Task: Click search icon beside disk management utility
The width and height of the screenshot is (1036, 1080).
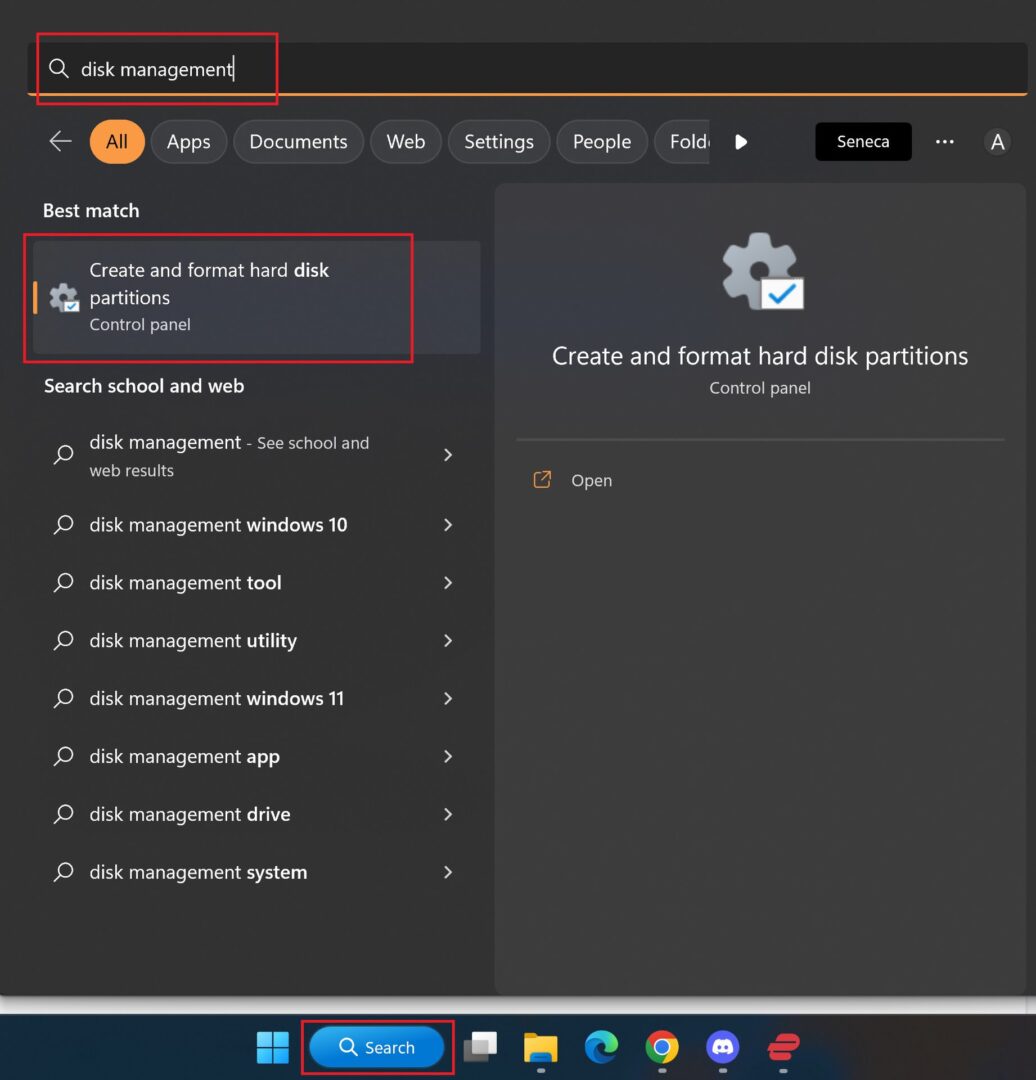Action: tap(63, 641)
